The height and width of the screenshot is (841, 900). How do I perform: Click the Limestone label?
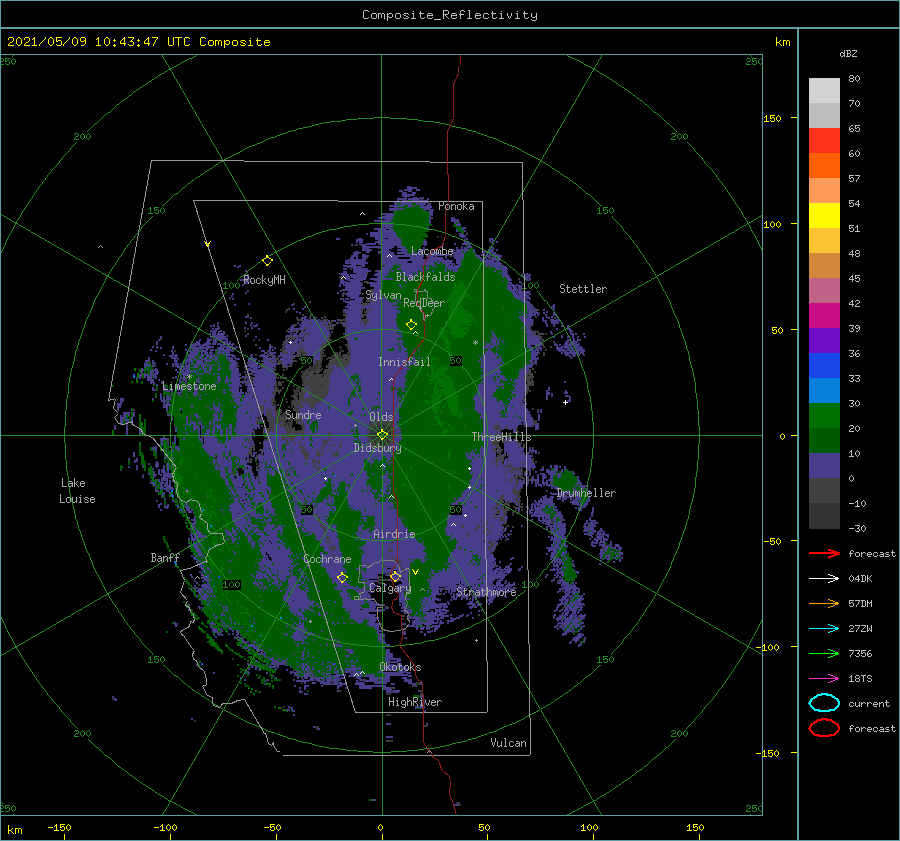[x=189, y=386]
